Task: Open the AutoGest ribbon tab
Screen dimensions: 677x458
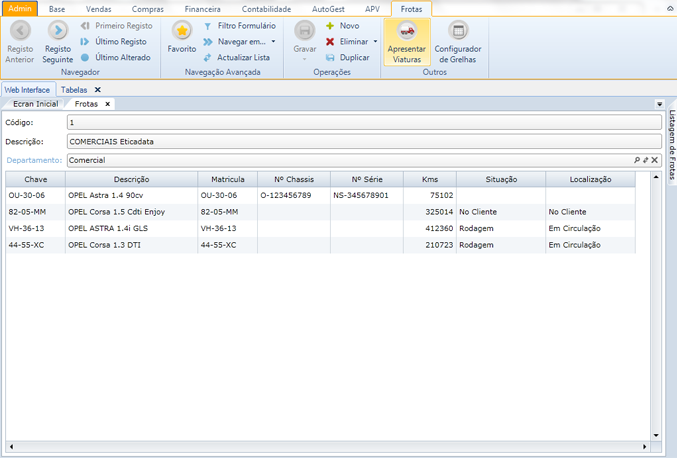Action: click(x=327, y=8)
